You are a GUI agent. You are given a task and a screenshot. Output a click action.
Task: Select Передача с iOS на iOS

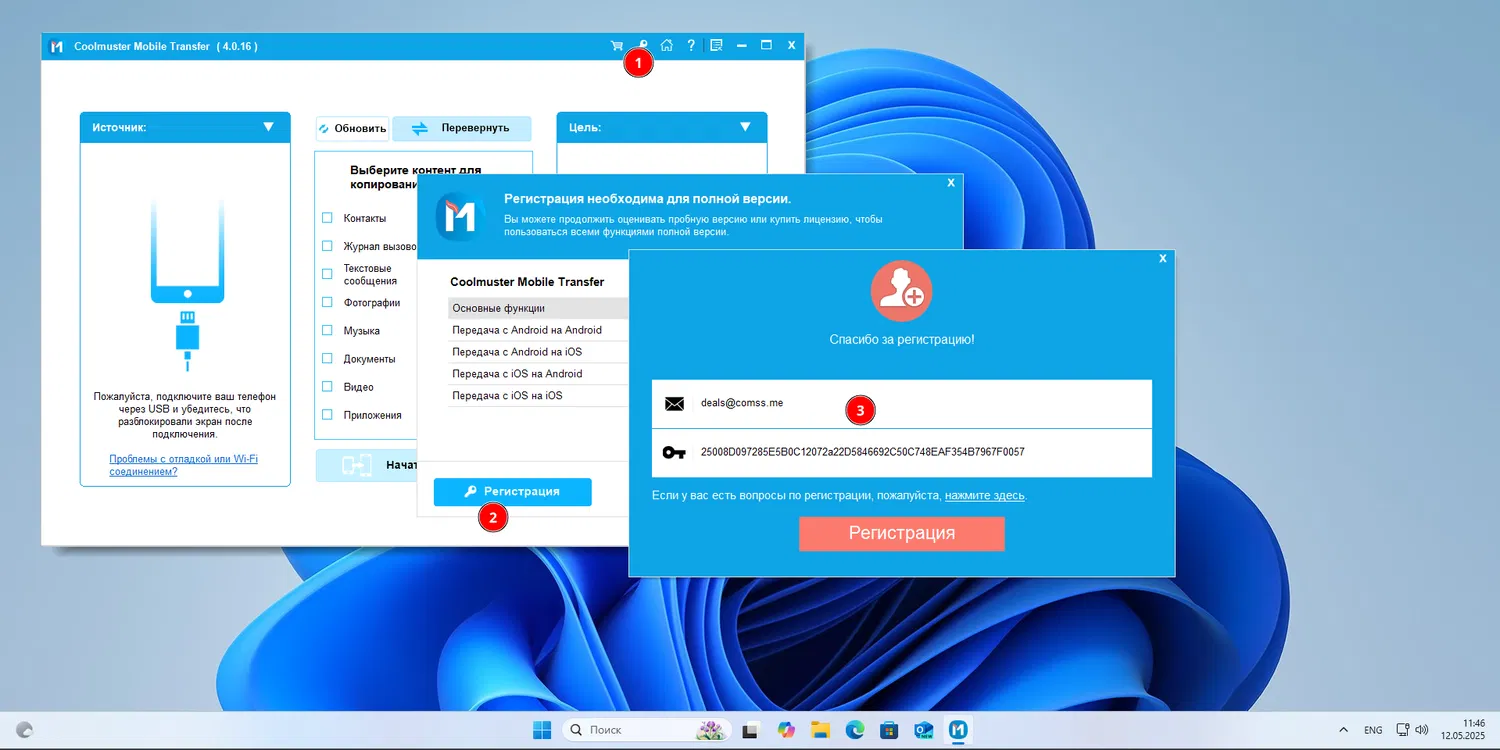tap(538, 396)
